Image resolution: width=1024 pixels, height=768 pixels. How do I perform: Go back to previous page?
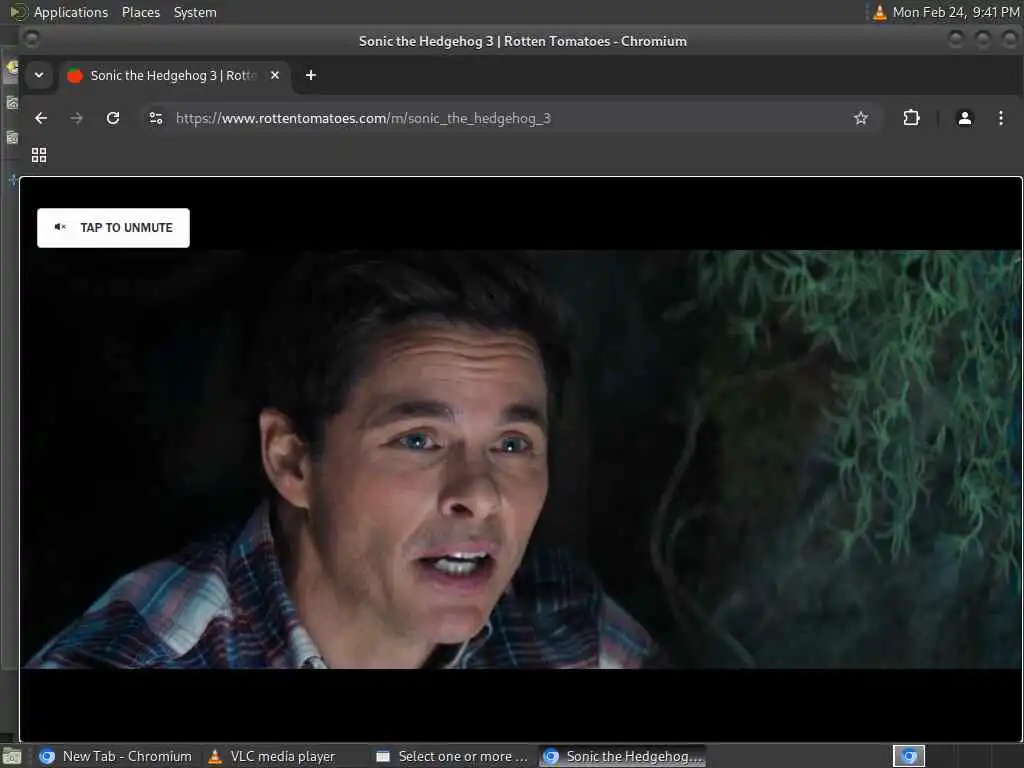coord(41,118)
